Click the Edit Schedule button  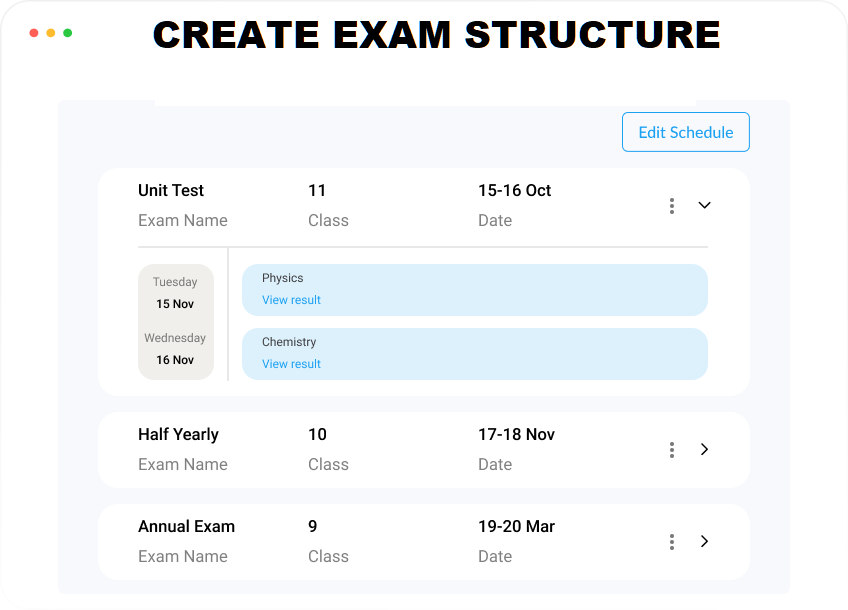[685, 132]
